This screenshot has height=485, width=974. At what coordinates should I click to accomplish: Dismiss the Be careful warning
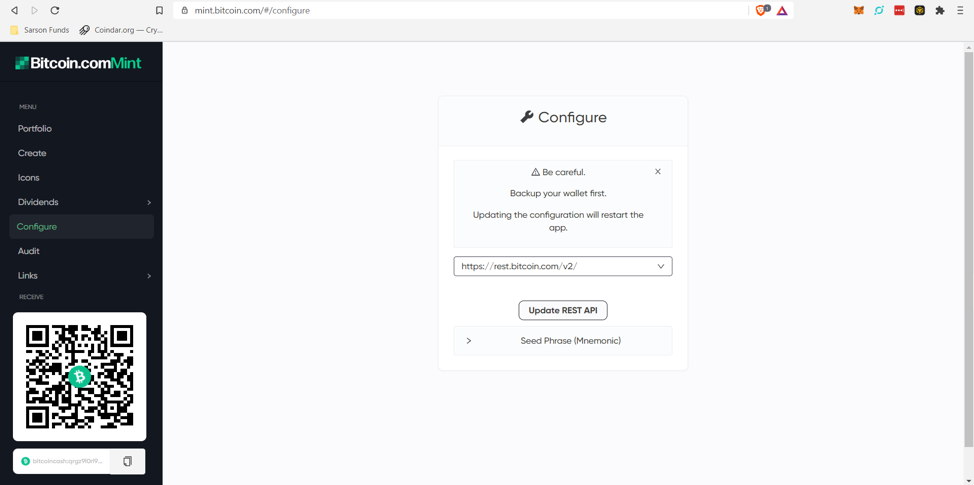[x=658, y=172]
